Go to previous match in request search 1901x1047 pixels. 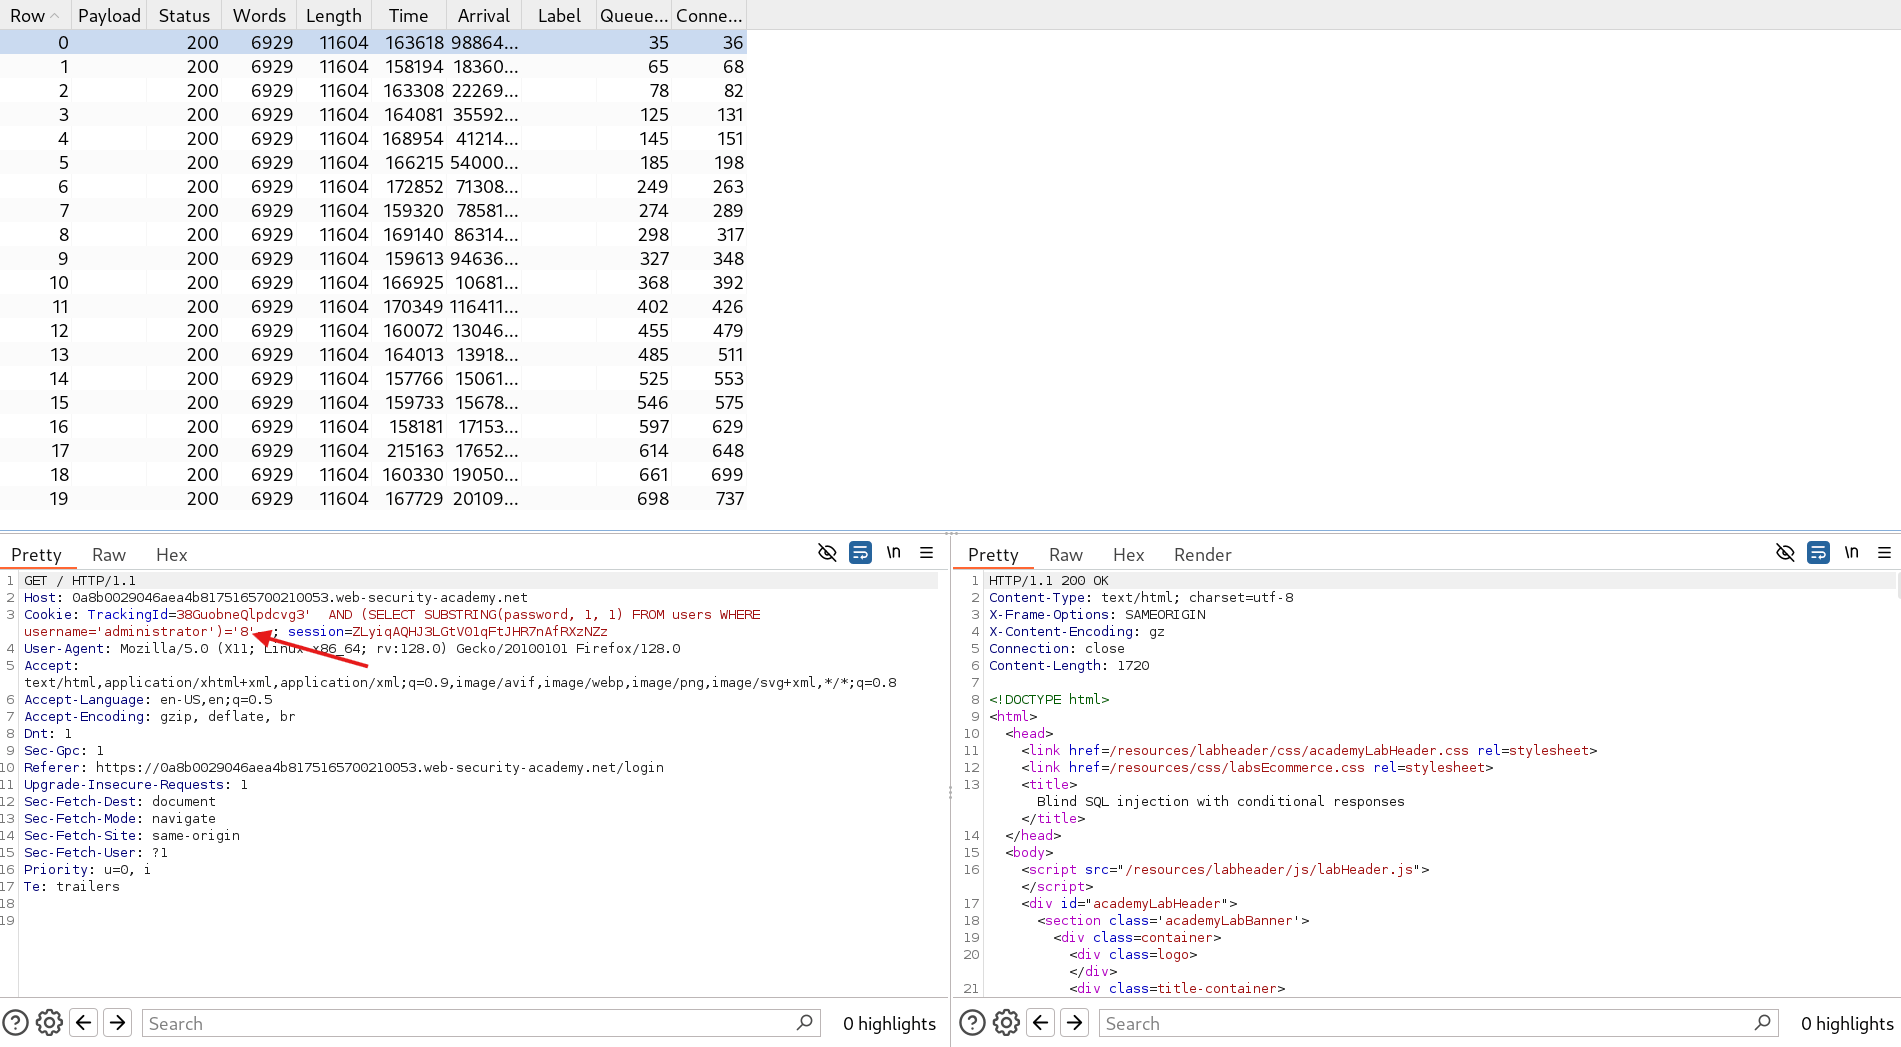(x=84, y=1023)
